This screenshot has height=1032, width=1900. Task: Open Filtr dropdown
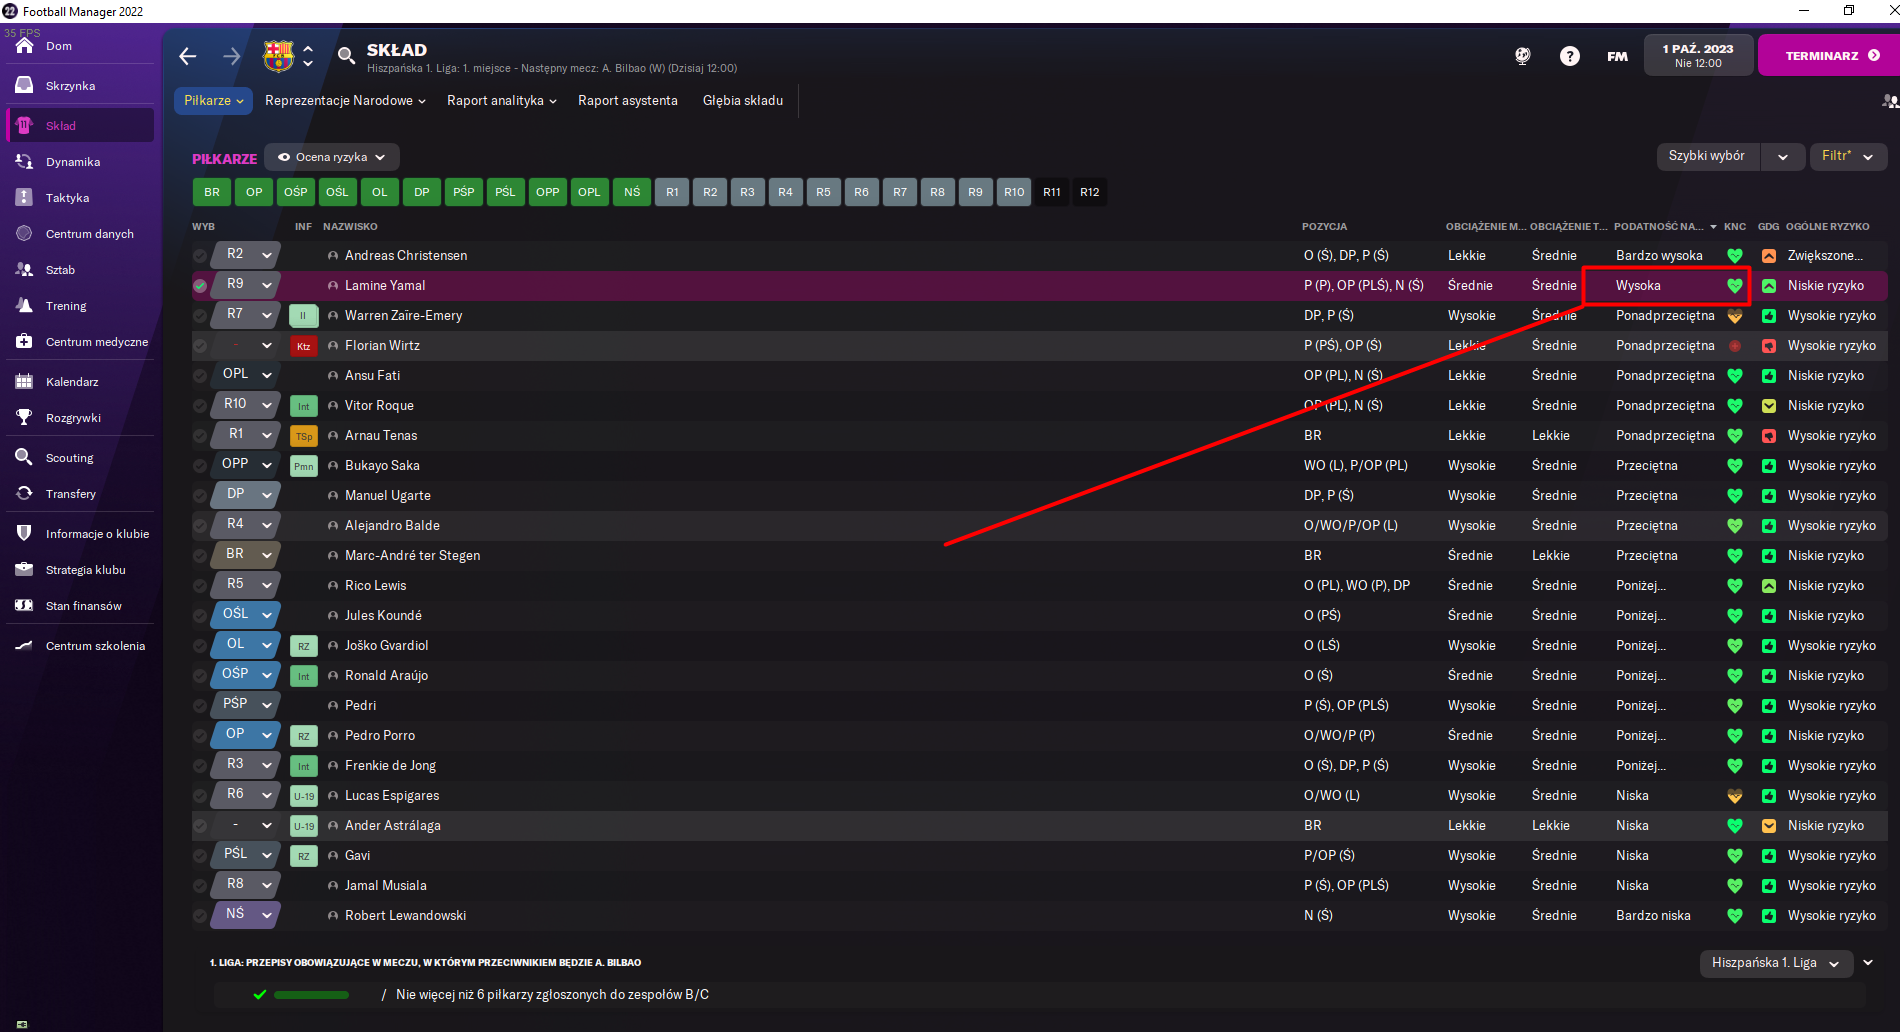[1848, 156]
